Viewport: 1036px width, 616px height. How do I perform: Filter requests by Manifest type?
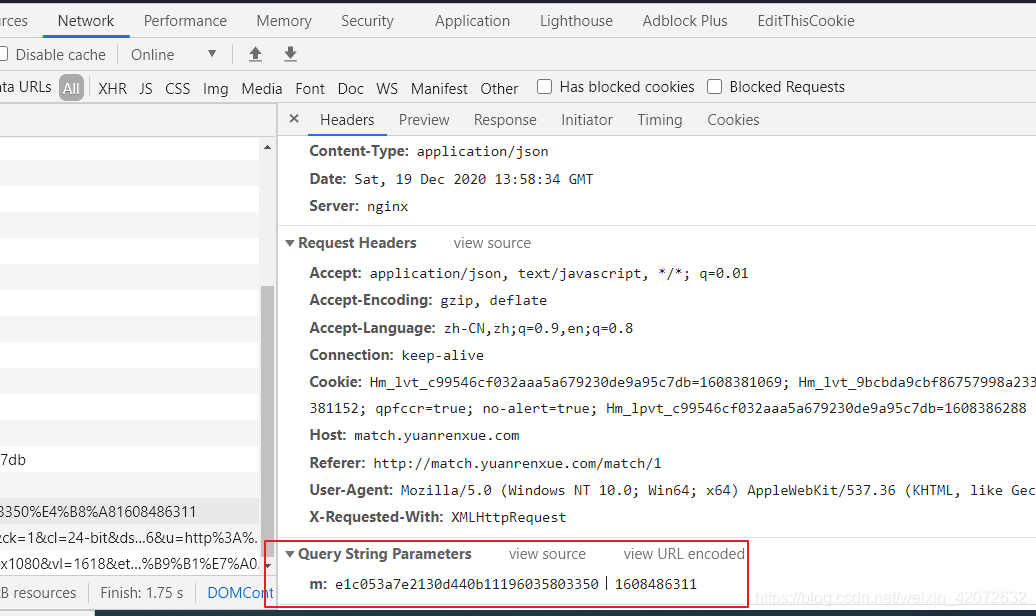pos(439,88)
